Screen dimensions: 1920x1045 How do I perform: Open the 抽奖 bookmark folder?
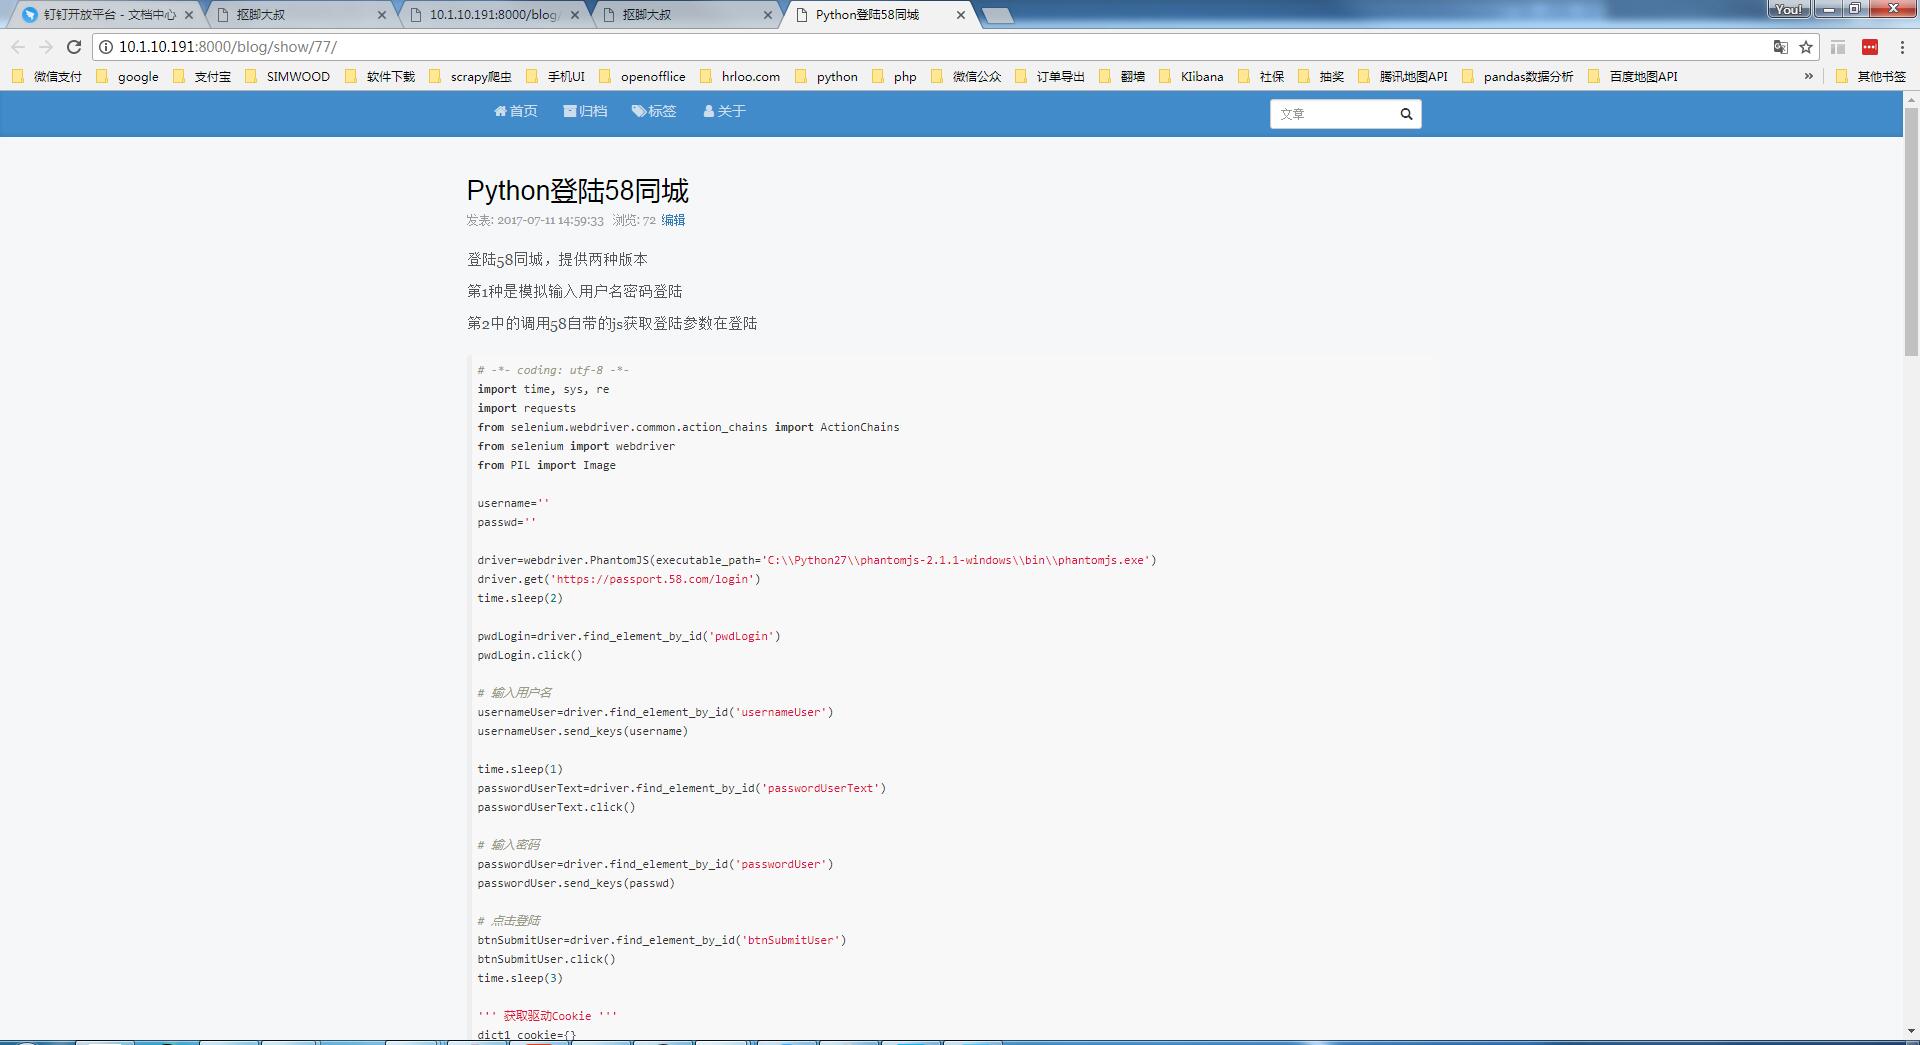coord(1321,76)
